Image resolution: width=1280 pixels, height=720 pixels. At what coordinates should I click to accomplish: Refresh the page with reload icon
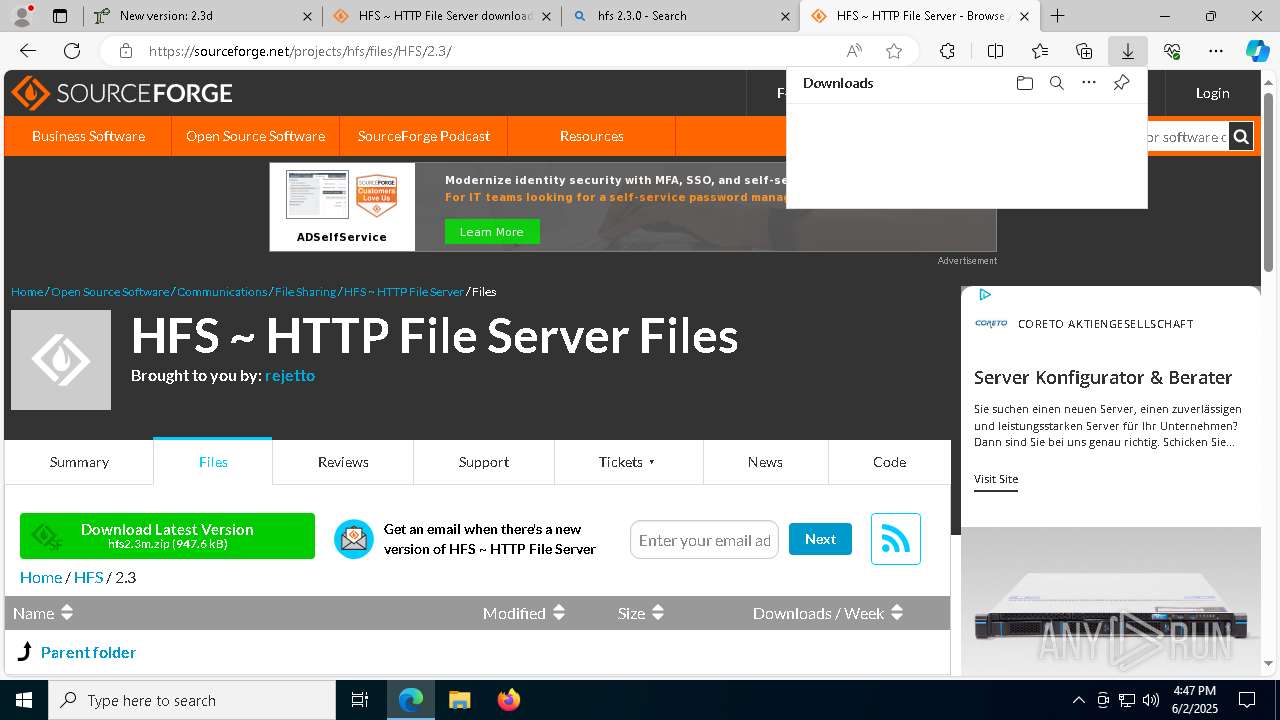[72, 51]
